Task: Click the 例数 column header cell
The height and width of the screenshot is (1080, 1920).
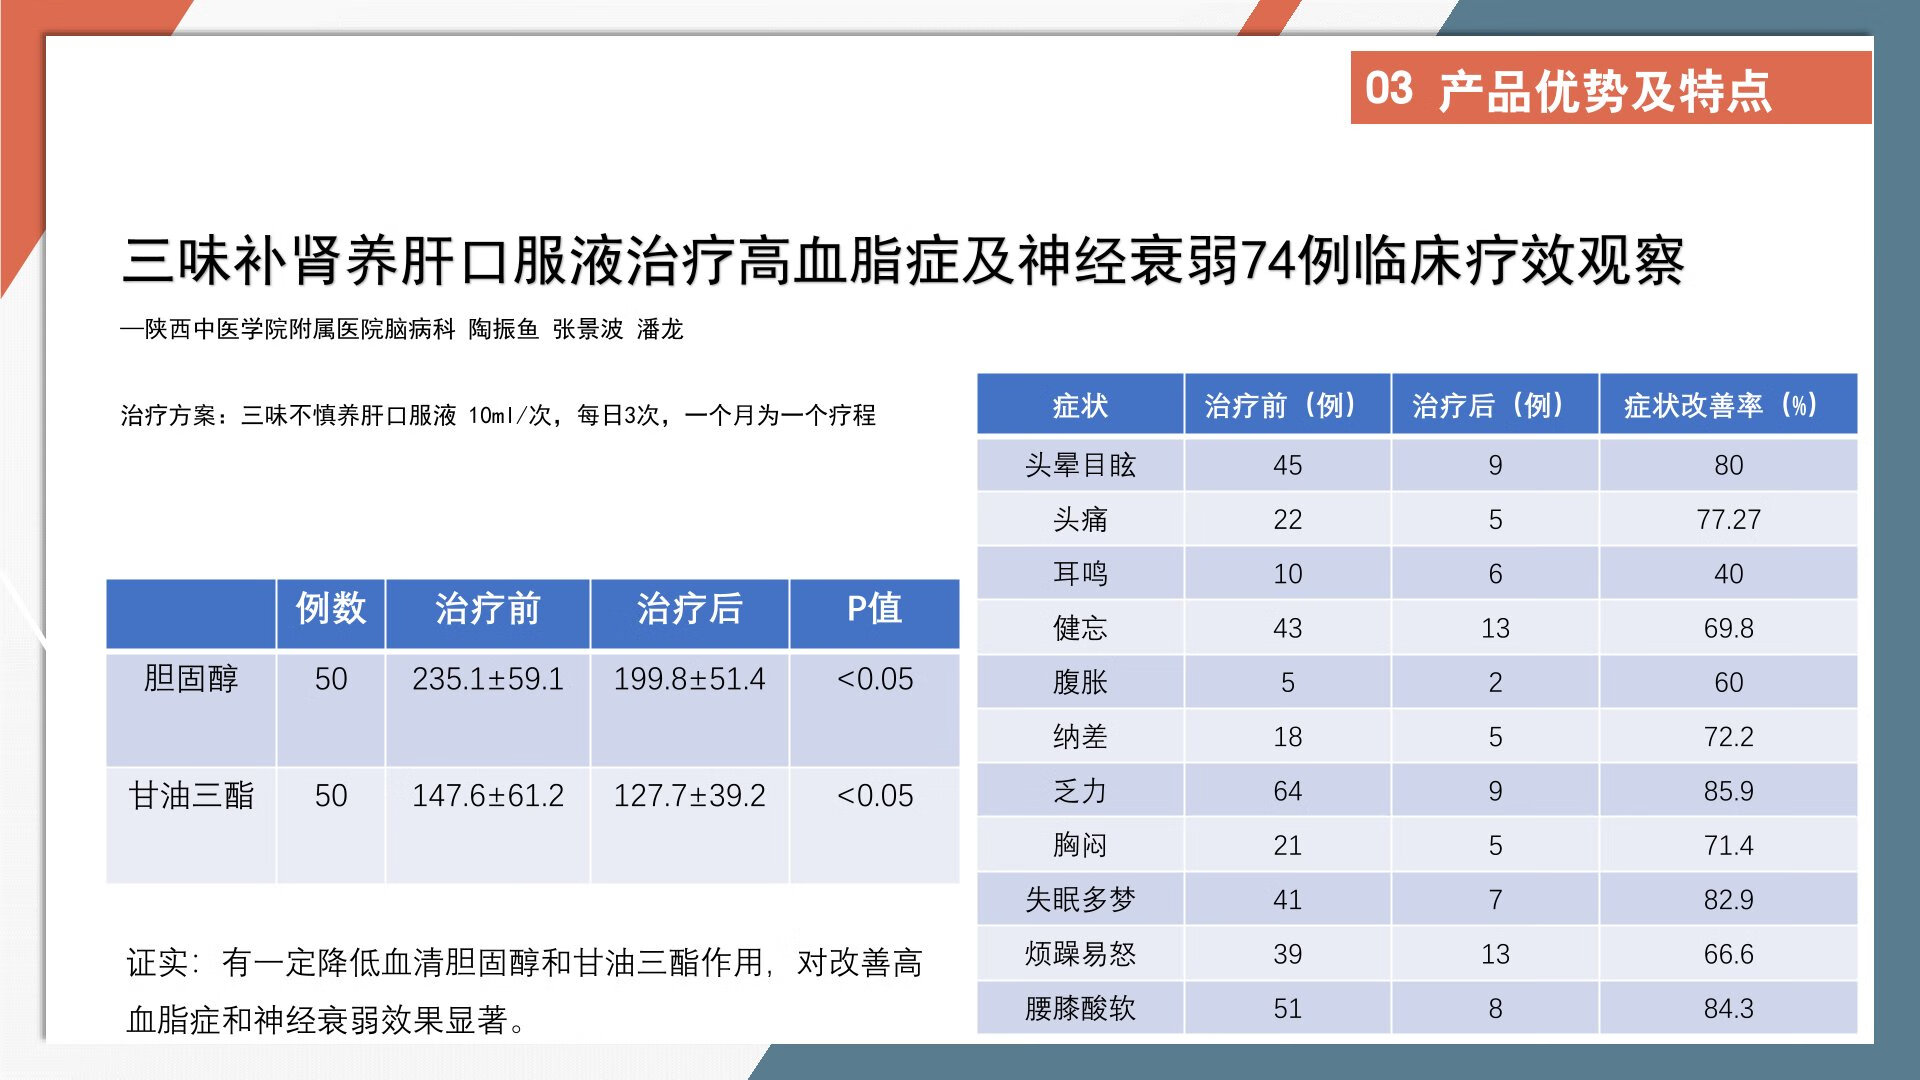Action: tap(330, 610)
